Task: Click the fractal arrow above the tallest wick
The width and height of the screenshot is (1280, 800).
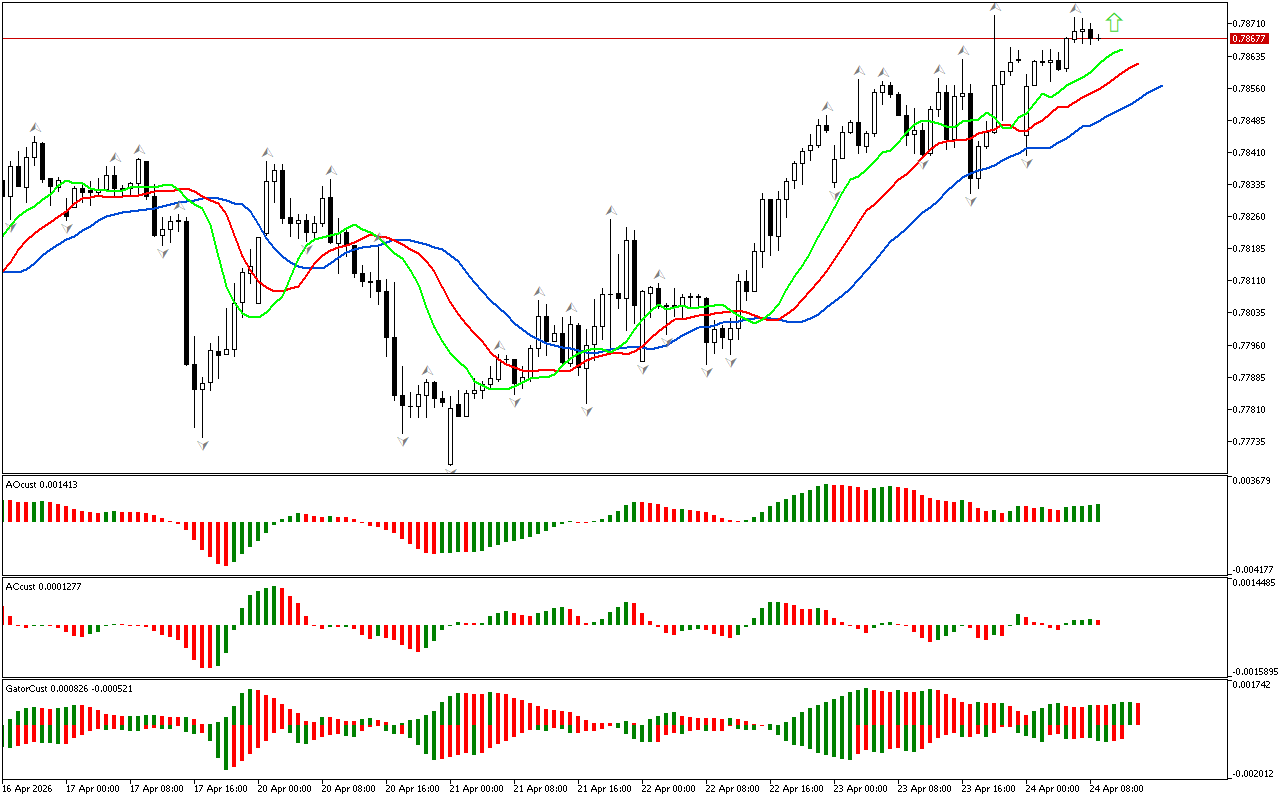Action: pyautogui.click(x=994, y=8)
